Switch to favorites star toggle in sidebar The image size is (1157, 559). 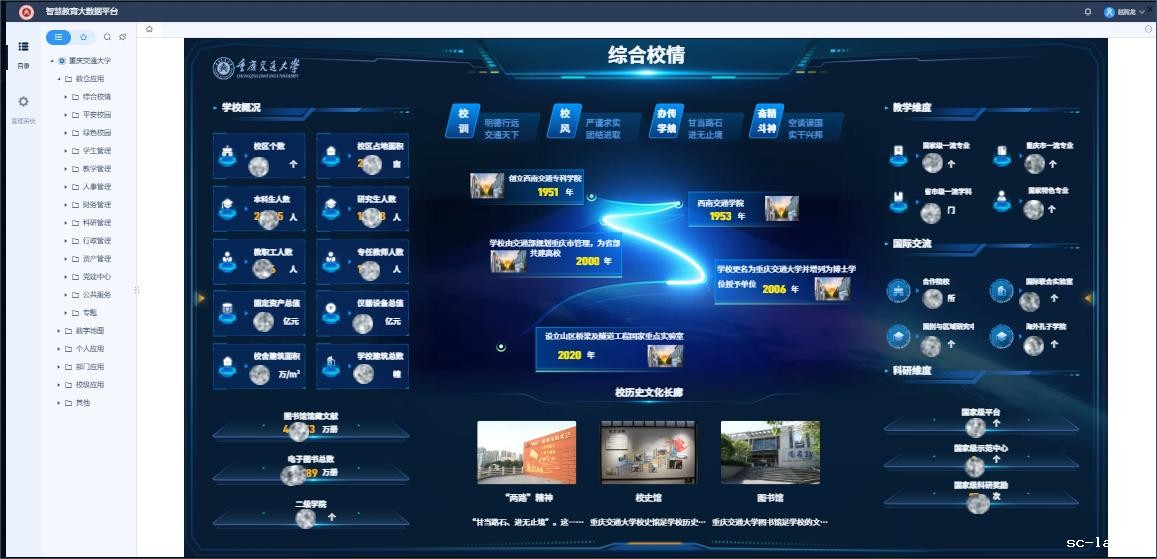[x=83, y=37]
